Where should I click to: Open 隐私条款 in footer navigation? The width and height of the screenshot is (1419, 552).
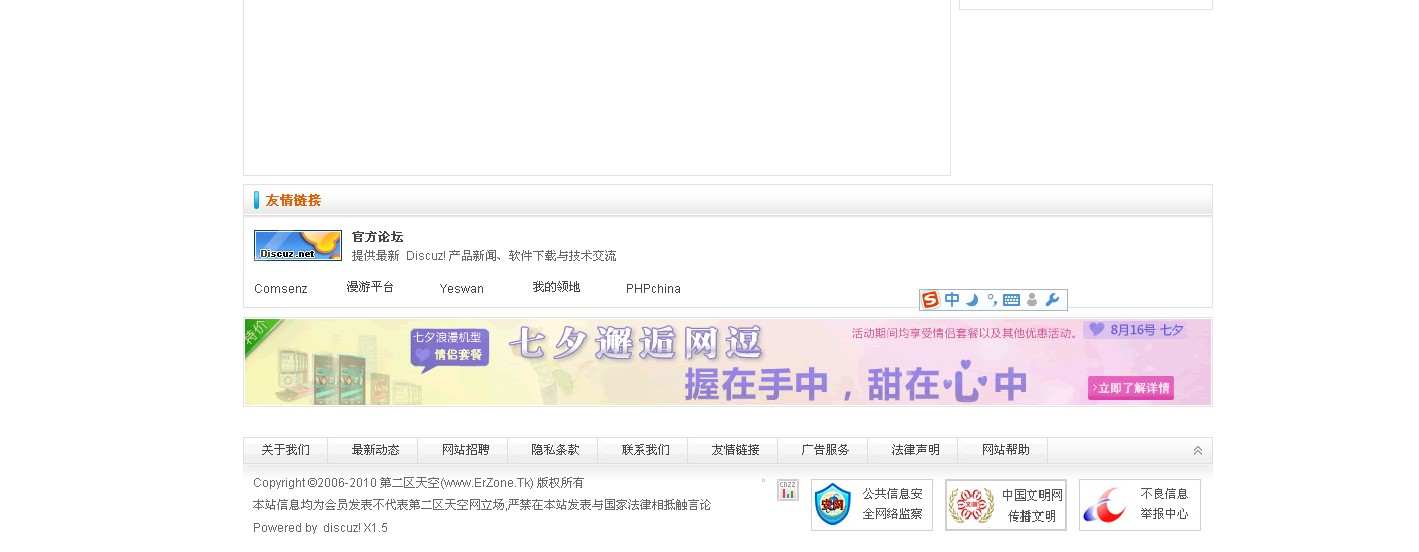click(556, 450)
